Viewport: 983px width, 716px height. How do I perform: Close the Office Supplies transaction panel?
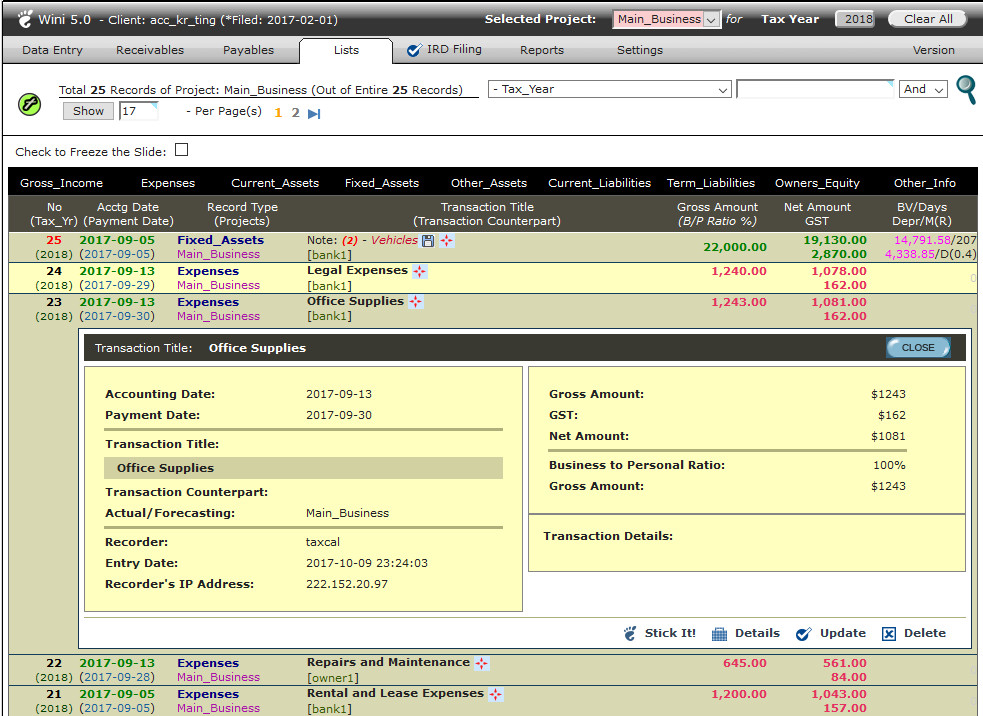[917, 347]
